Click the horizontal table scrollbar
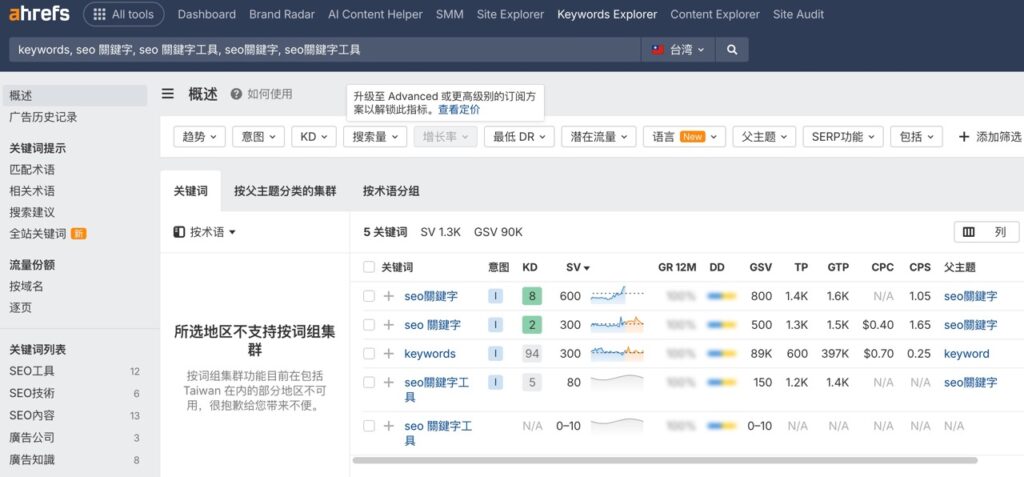1024x477 pixels. (x=665, y=460)
